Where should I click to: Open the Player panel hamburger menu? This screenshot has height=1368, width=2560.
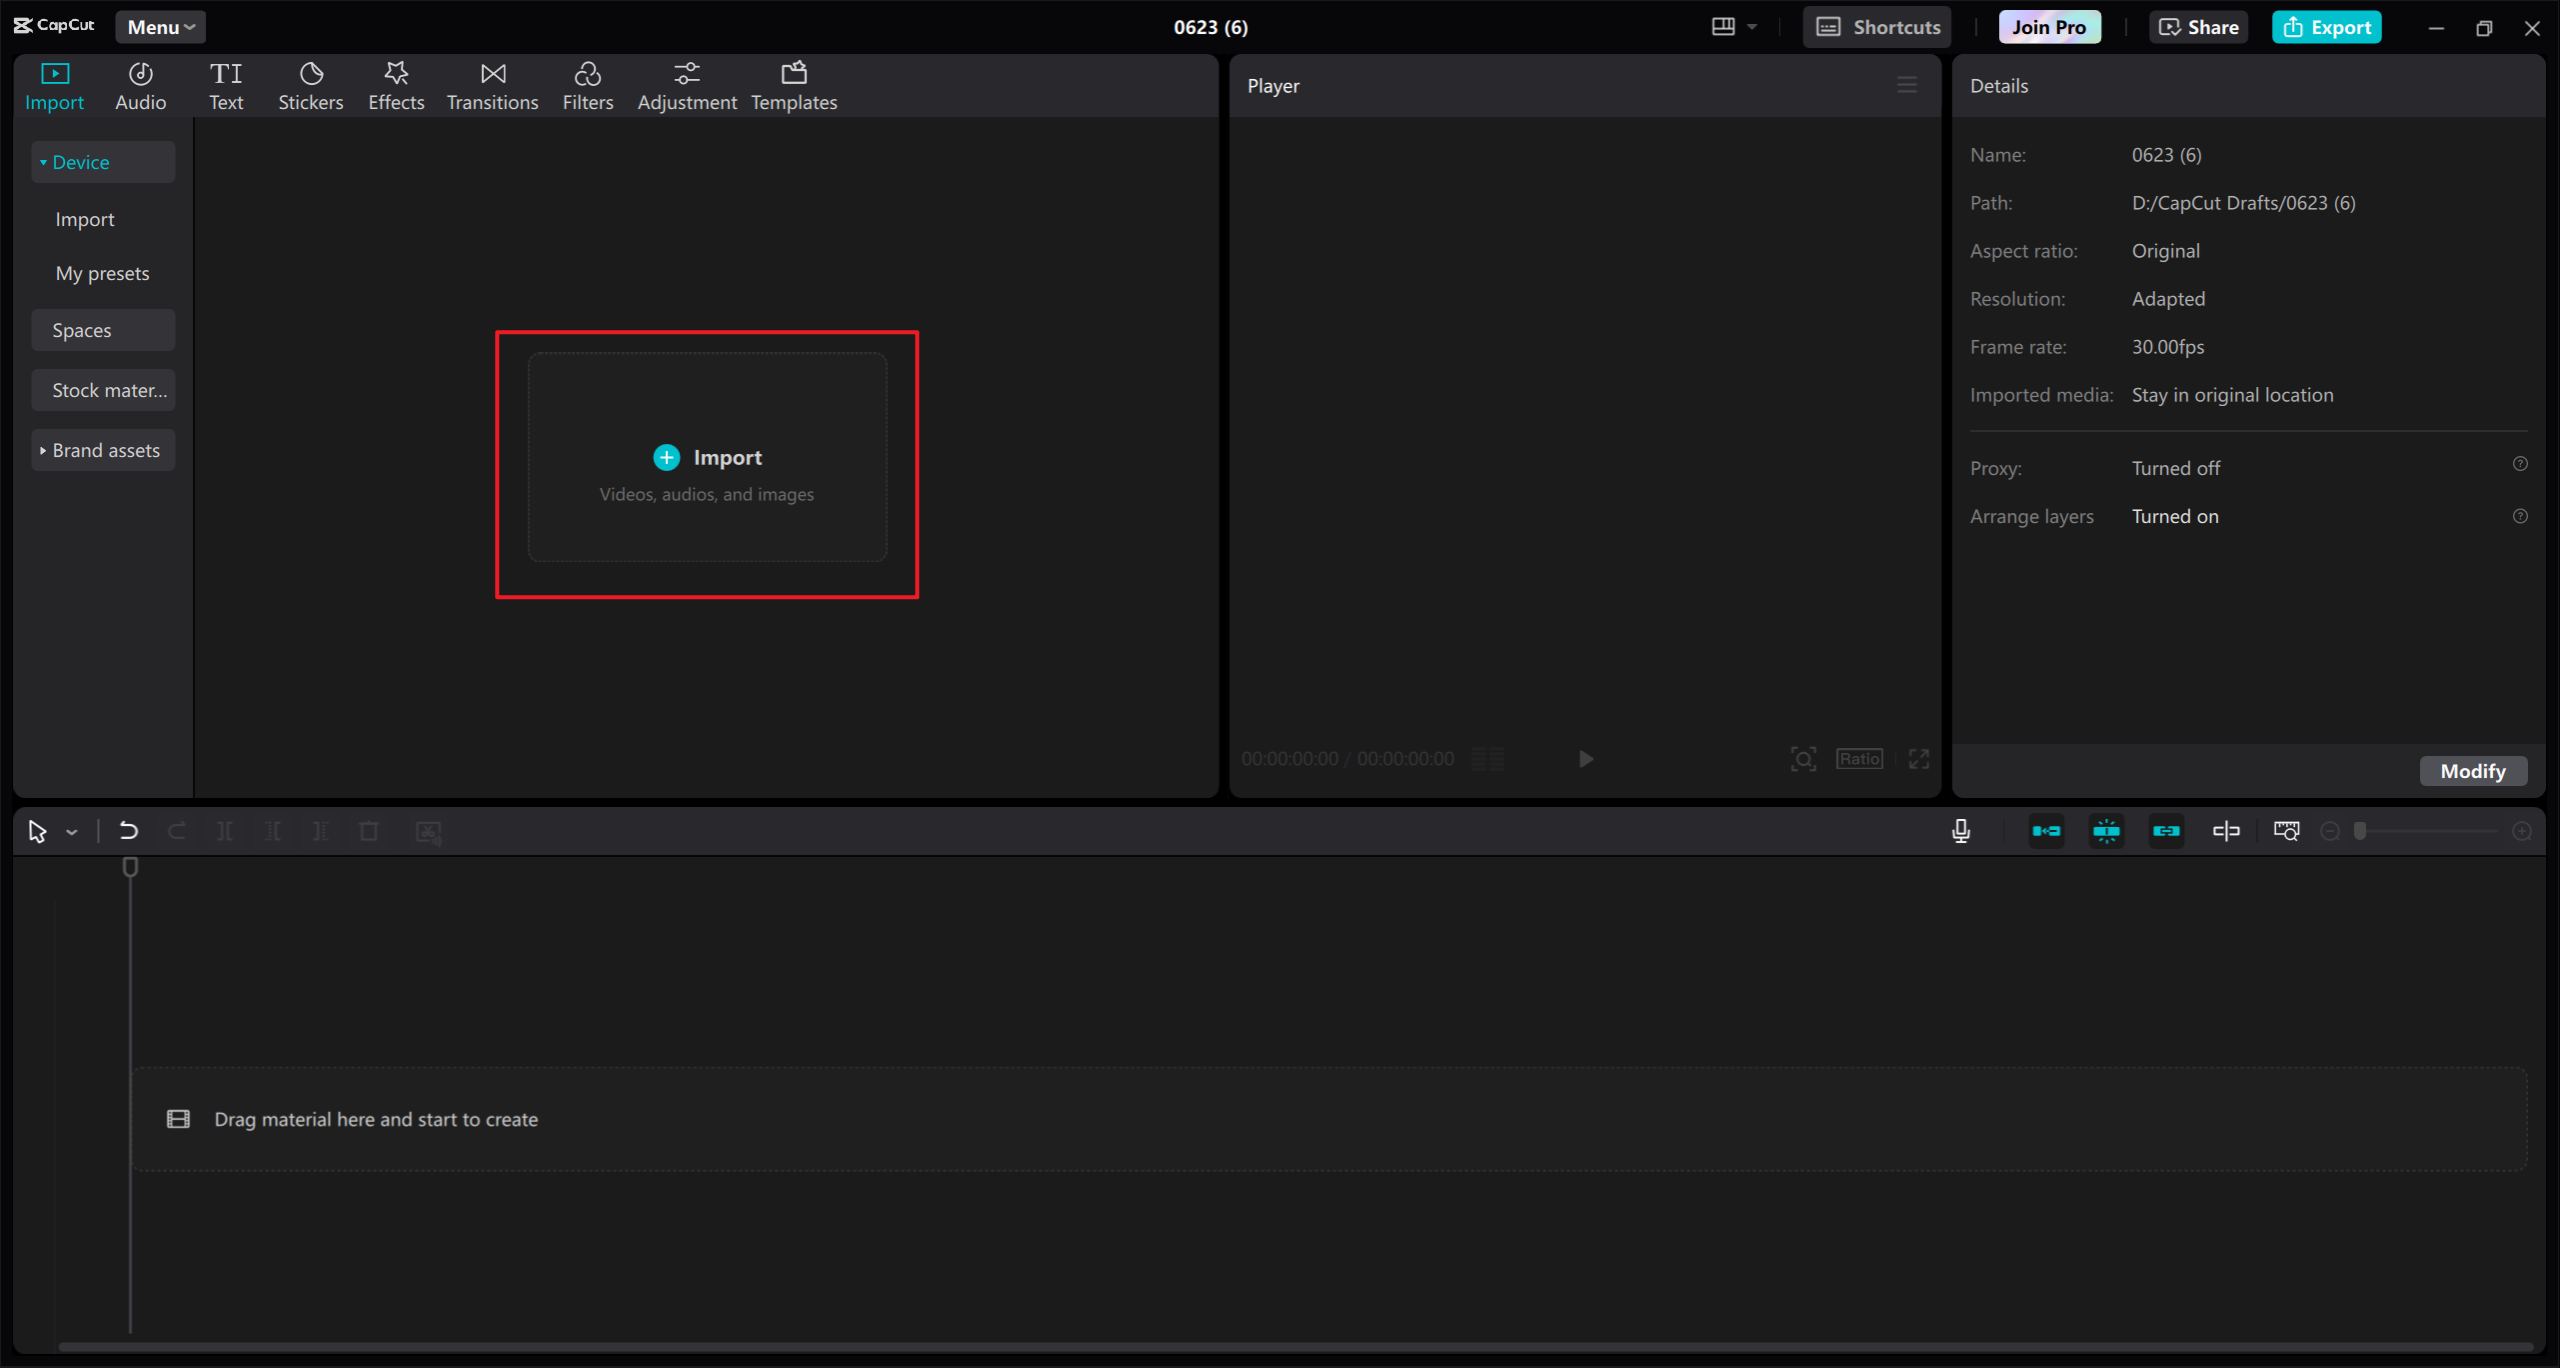click(x=1907, y=86)
